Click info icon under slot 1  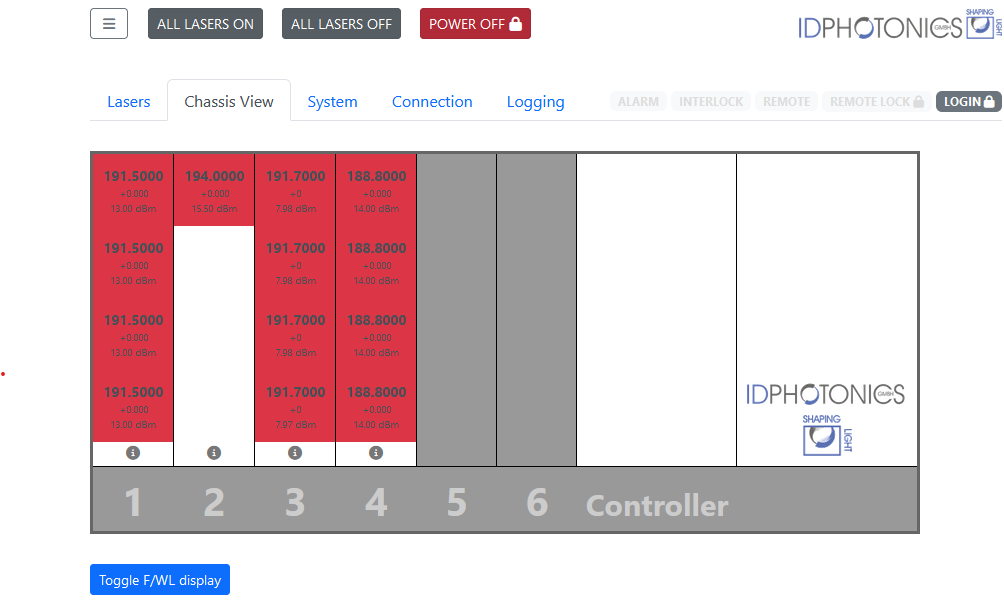tap(133, 453)
